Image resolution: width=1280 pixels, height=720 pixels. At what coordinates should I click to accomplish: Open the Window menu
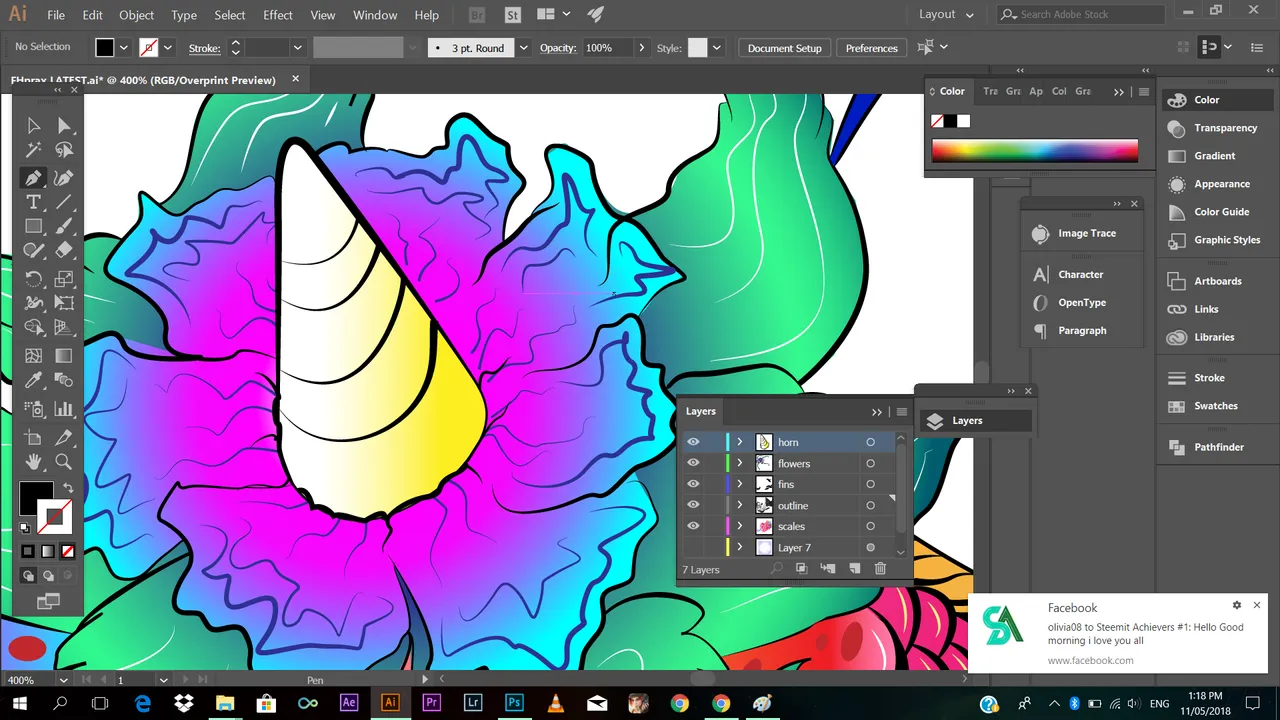[x=375, y=15]
